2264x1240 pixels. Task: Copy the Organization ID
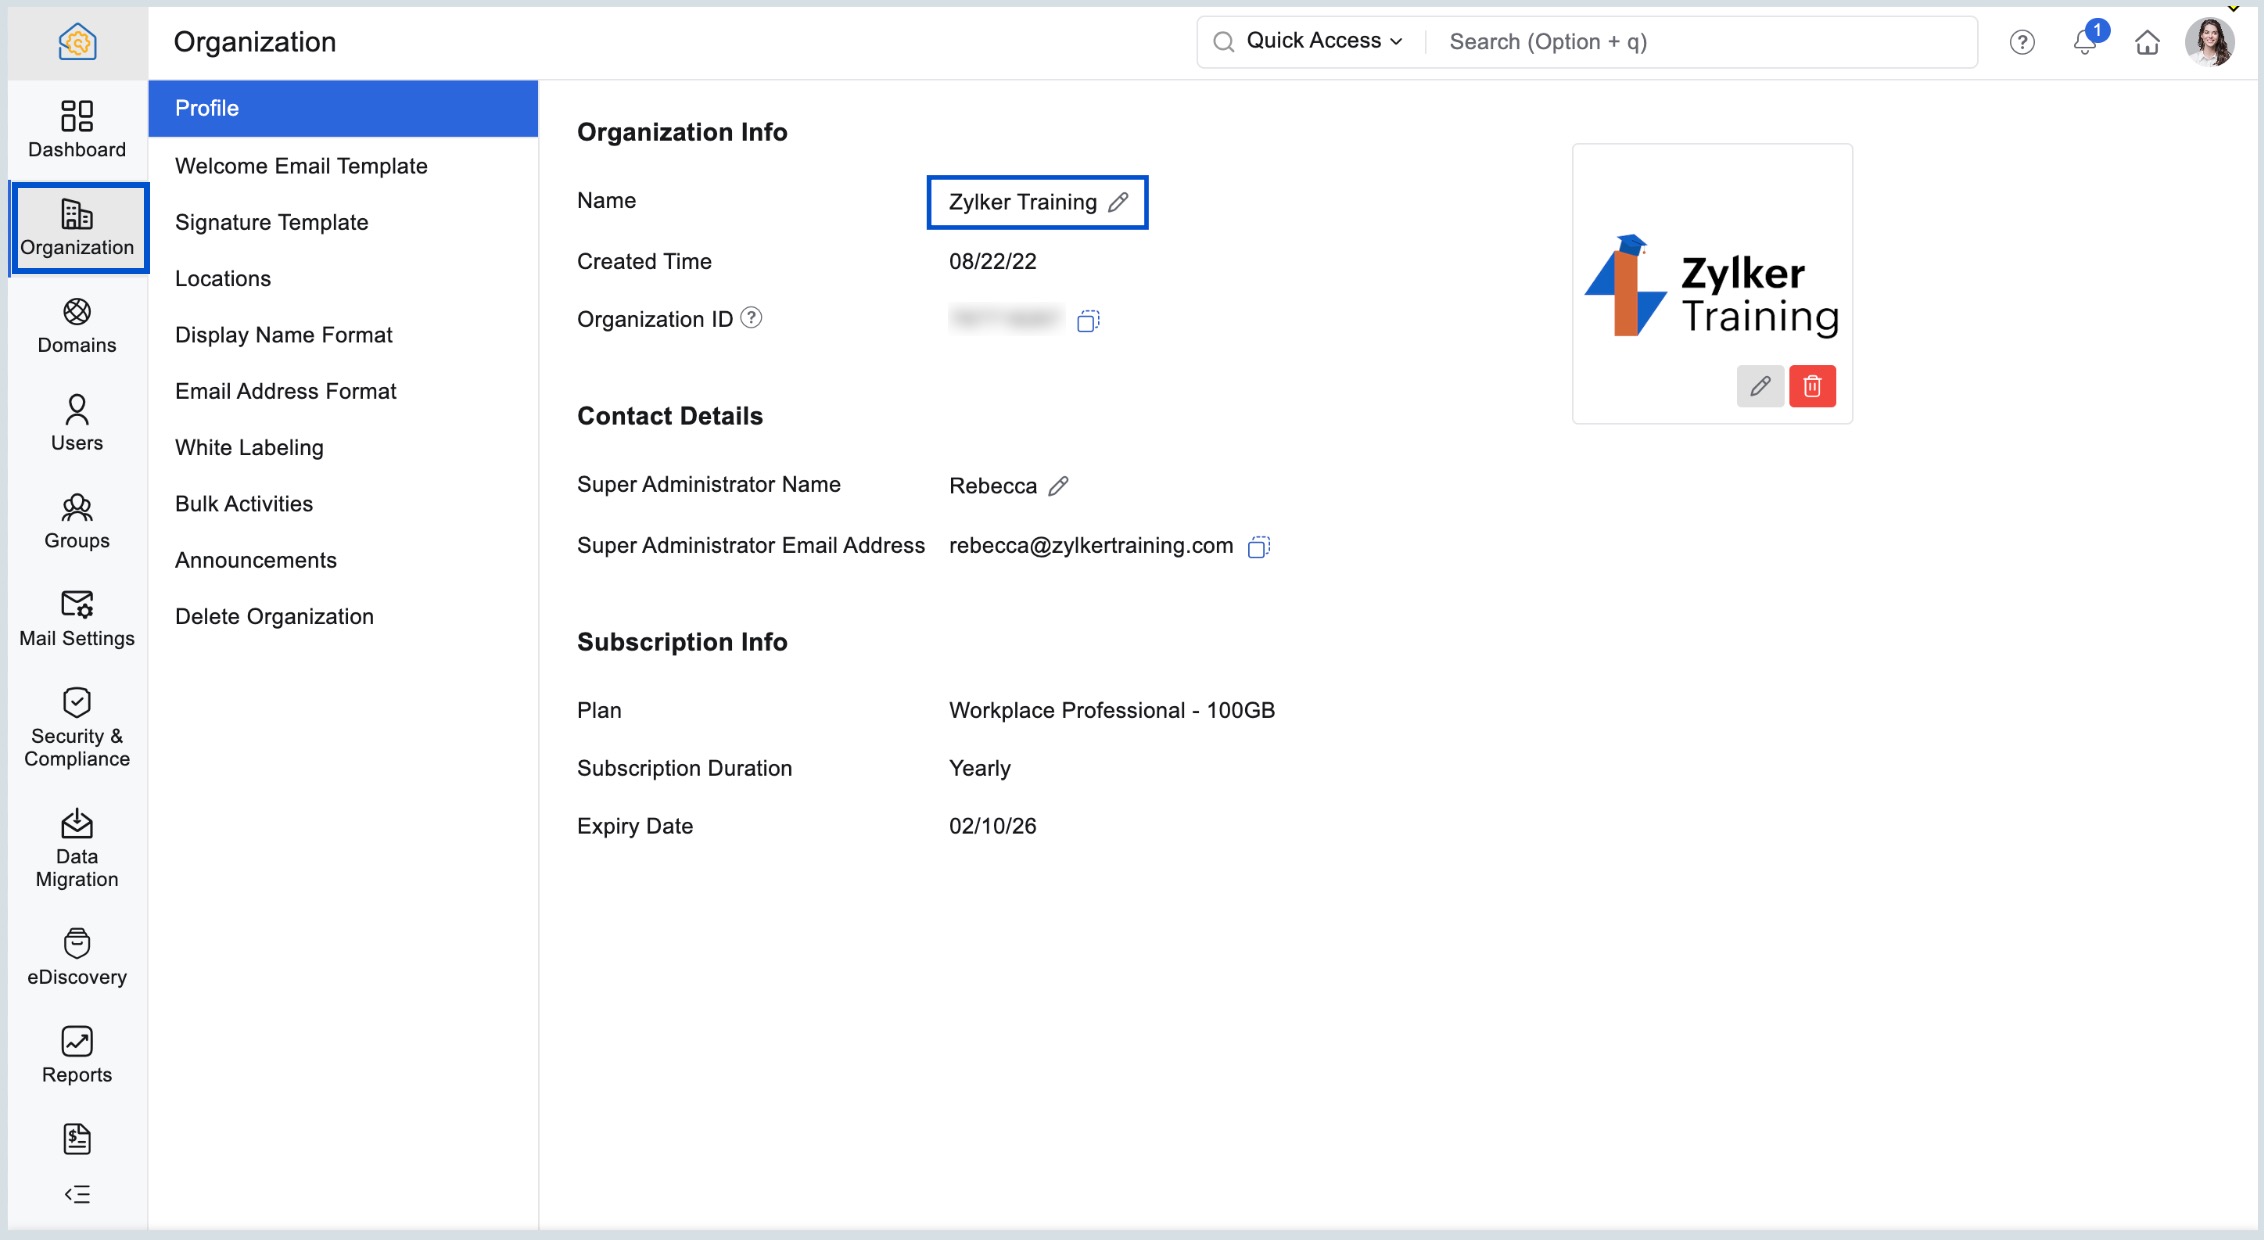coord(1088,319)
